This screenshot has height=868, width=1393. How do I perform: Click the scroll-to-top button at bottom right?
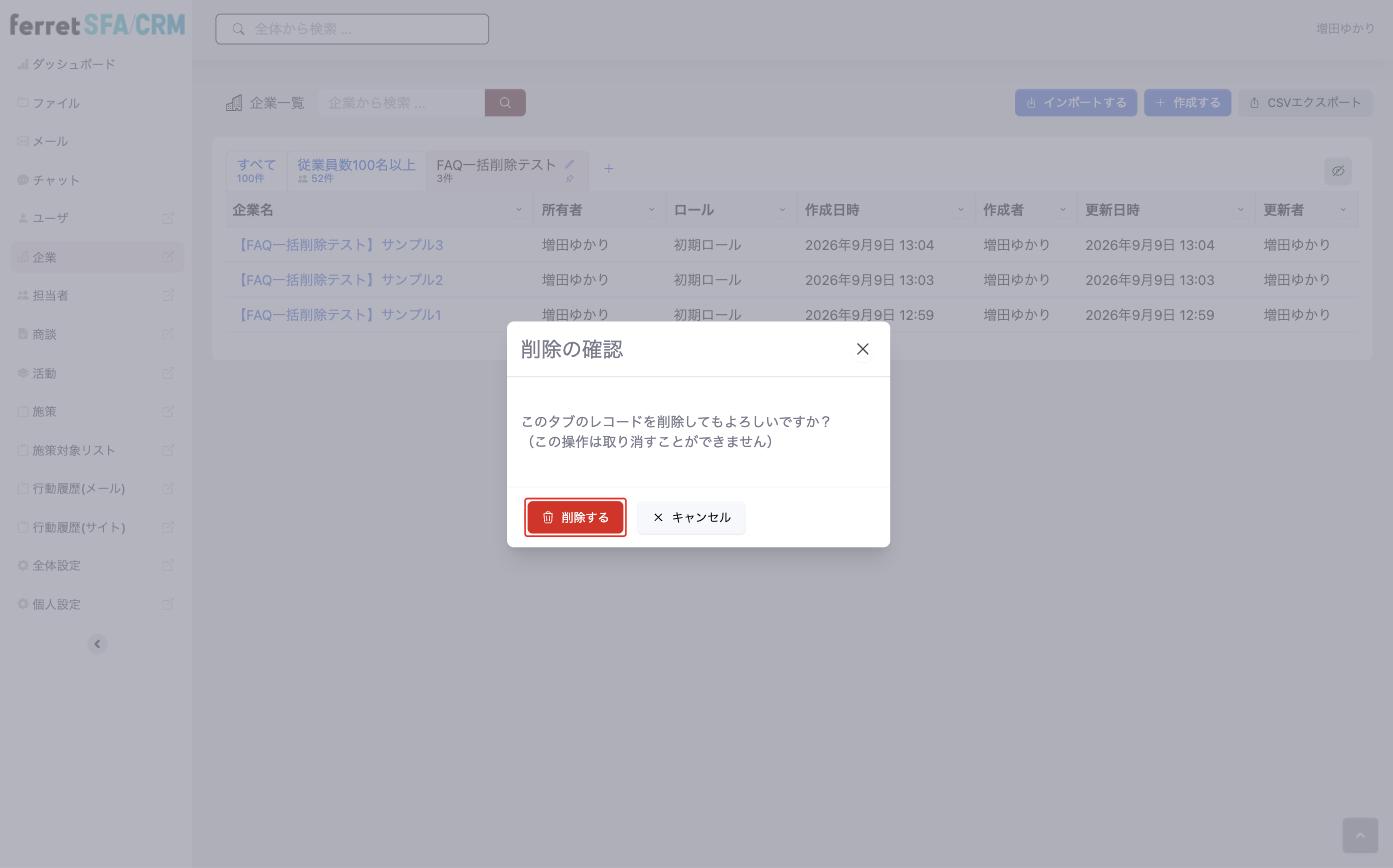pyautogui.click(x=1360, y=835)
